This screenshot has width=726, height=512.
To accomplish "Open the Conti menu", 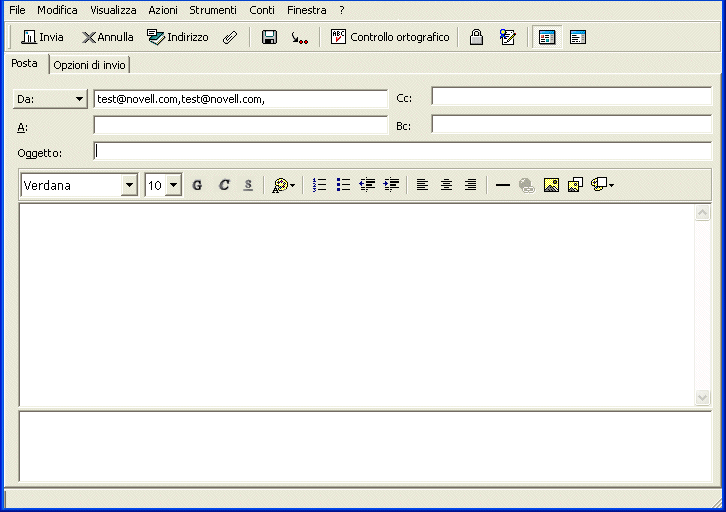I will [262, 10].
